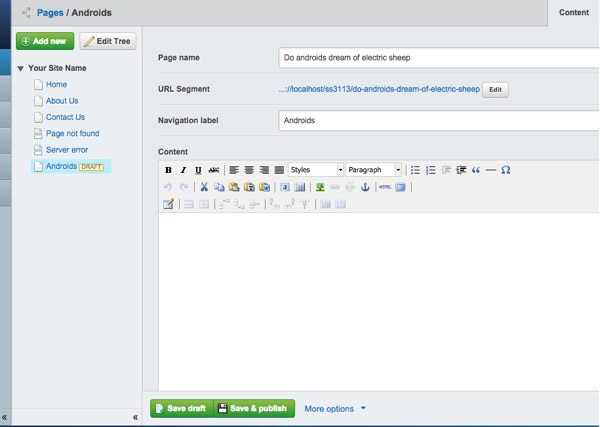Click the cut scissors icon
Viewport: 600px width, 427px height.
(x=204, y=187)
